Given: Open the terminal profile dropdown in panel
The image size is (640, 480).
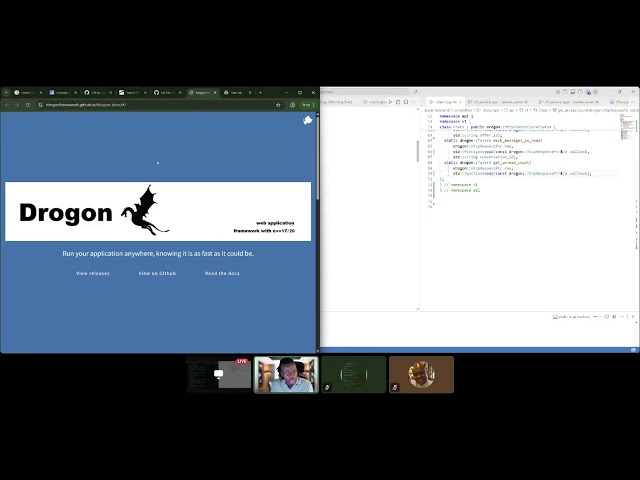Looking at the screenshot, I should [600, 317].
